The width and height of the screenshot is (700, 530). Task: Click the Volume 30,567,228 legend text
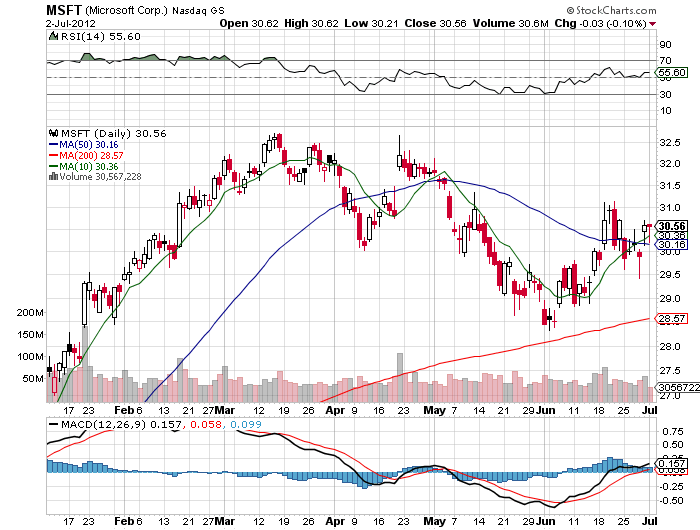[100, 176]
